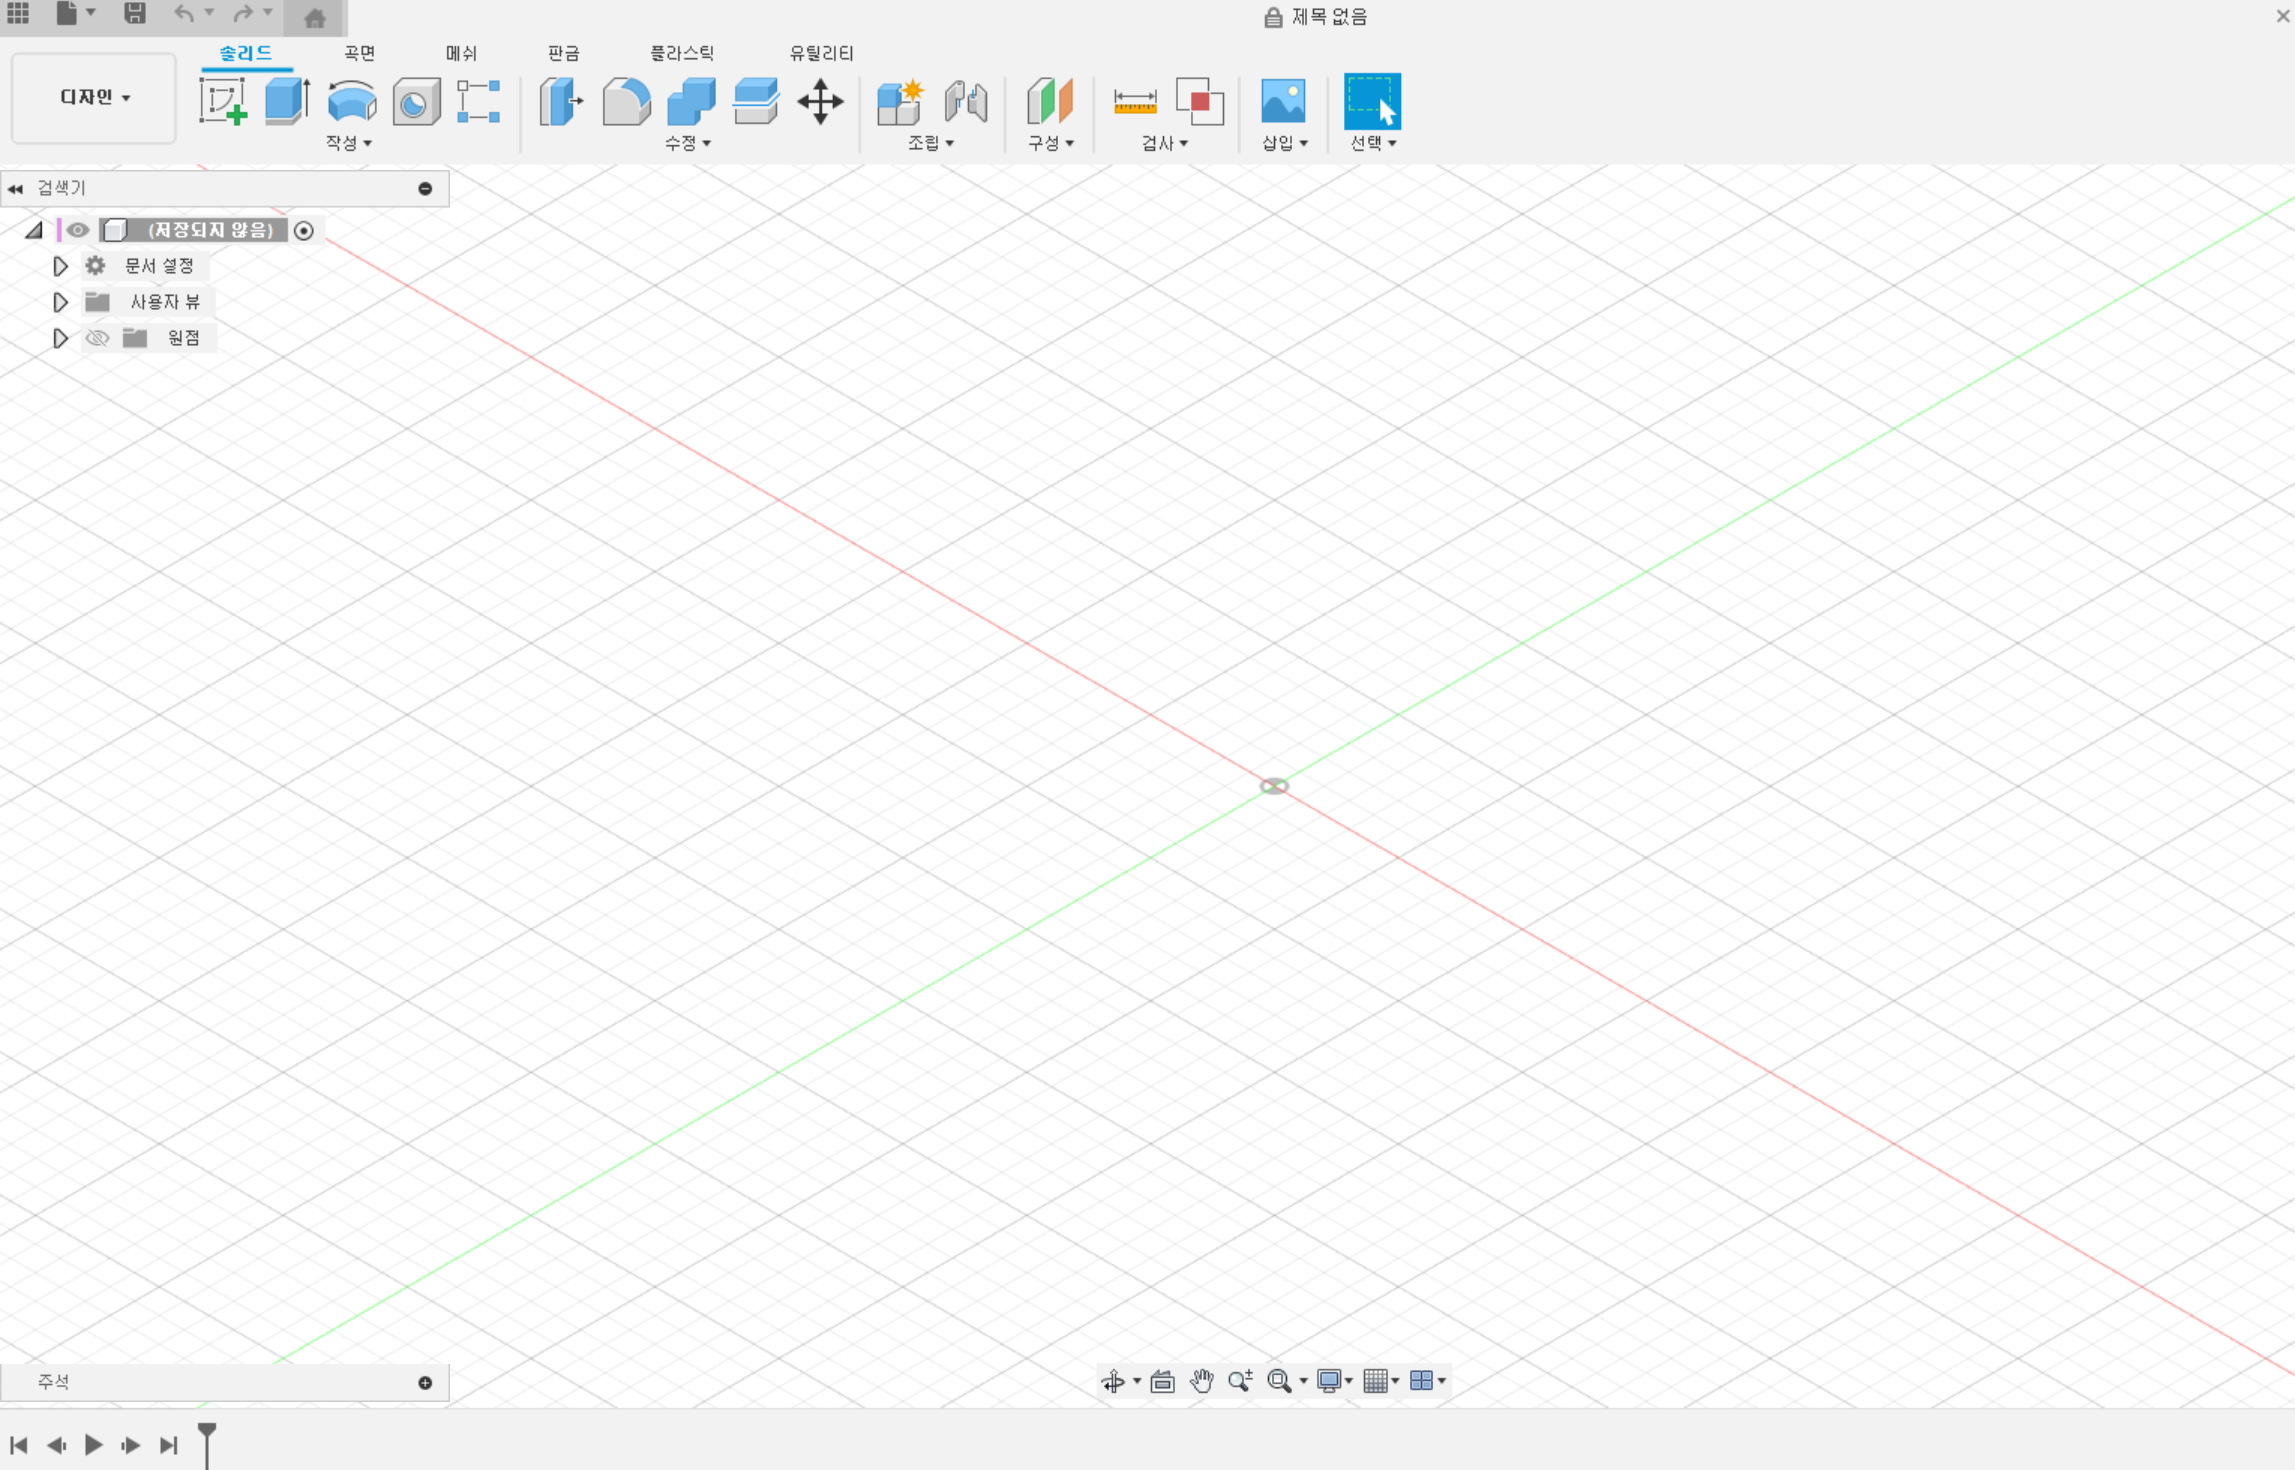The width and height of the screenshot is (2295, 1470).
Task: Open the 조립 assemble dropdown
Action: (x=931, y=143)
